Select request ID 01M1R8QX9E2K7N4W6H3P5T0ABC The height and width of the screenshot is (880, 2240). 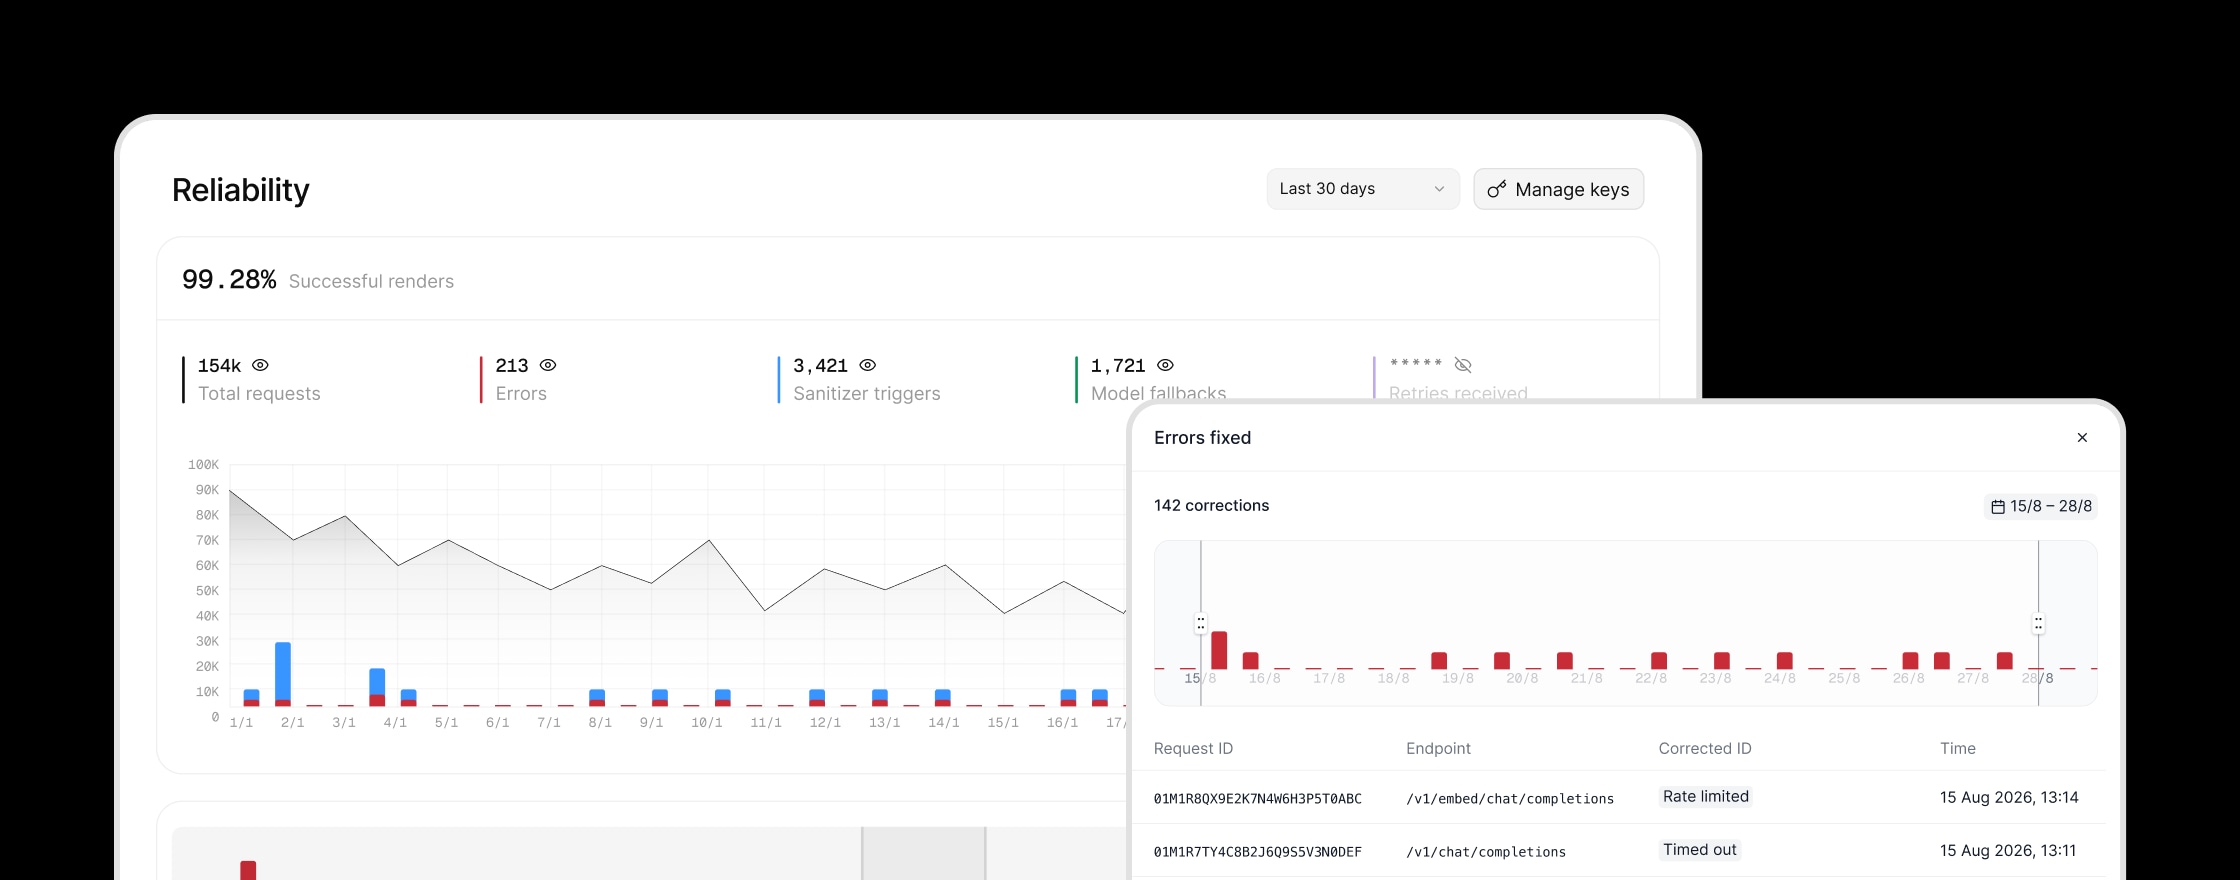tap(1258, 798)
